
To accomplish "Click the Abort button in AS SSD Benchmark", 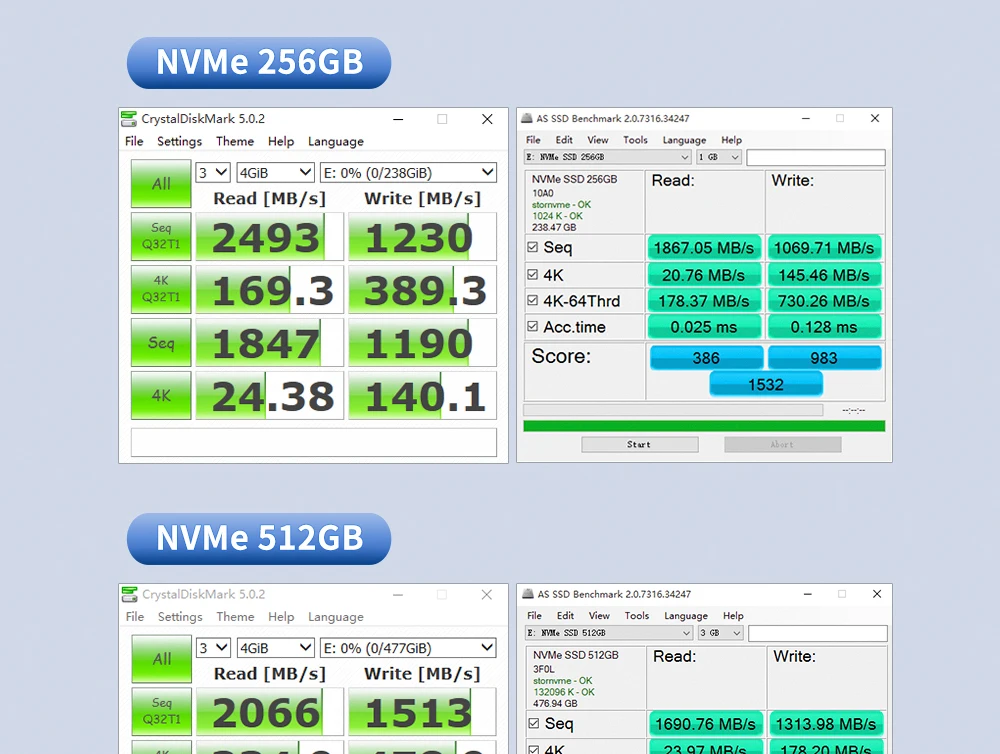I will click(x=782, y=444).
